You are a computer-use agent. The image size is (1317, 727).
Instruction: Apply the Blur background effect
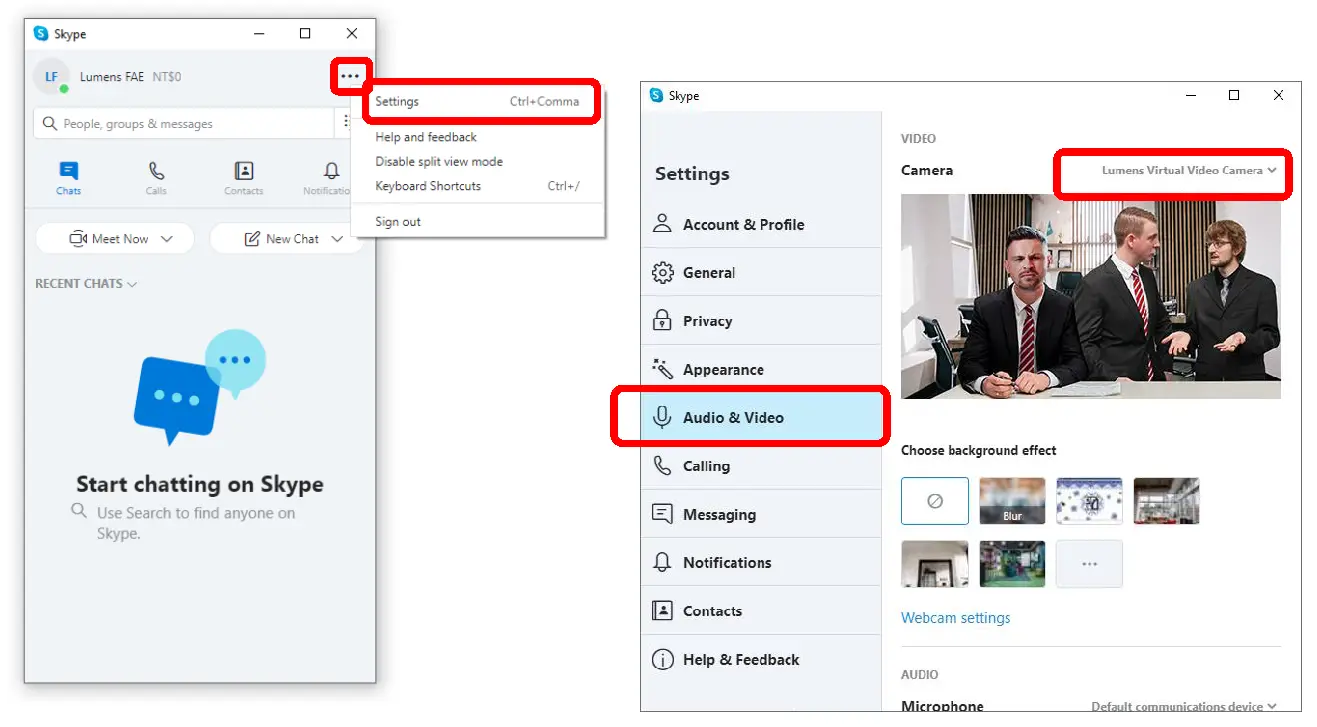pyautogui.click(x=1012, y=501)
